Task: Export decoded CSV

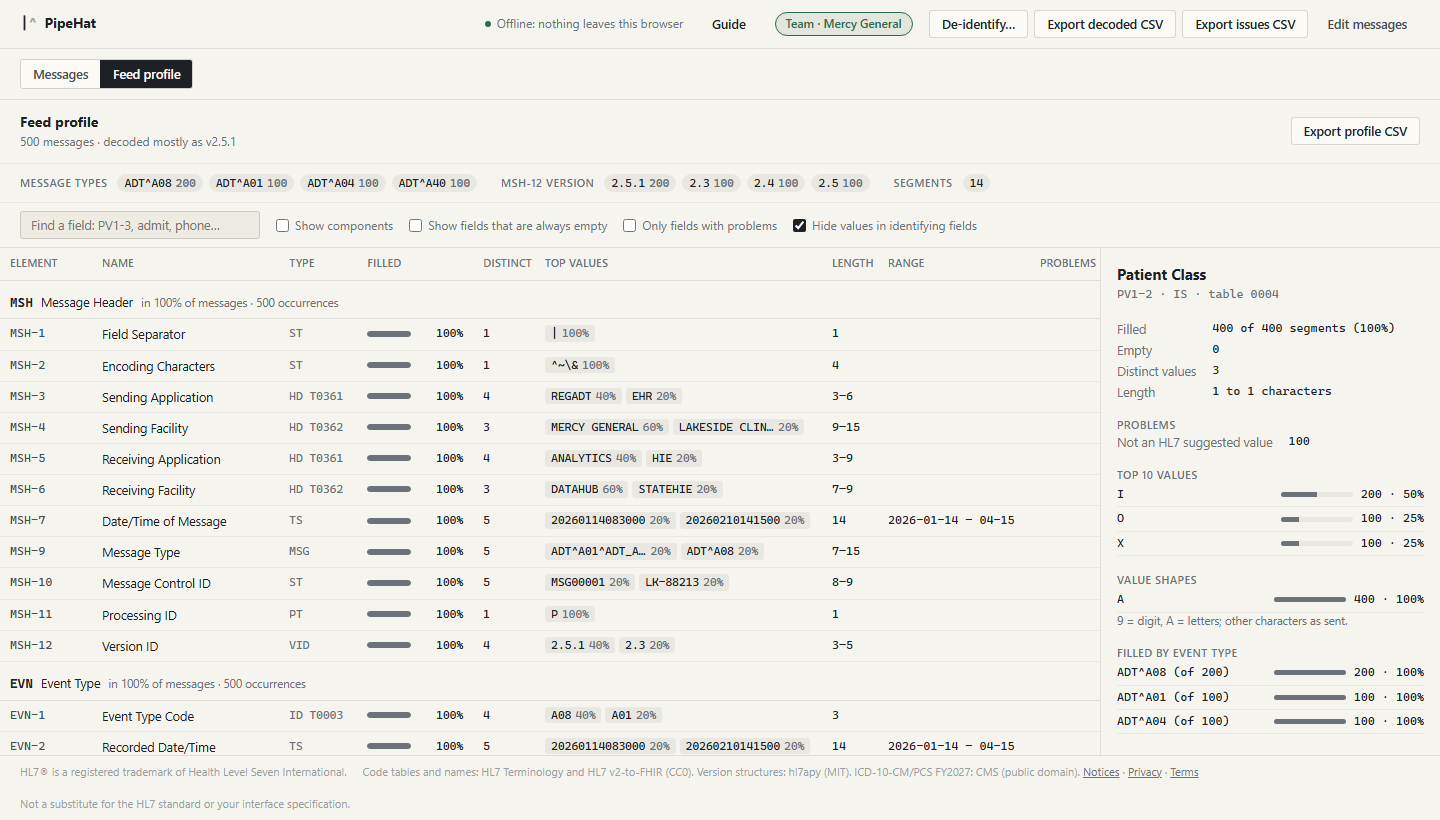Action: 1105,24
